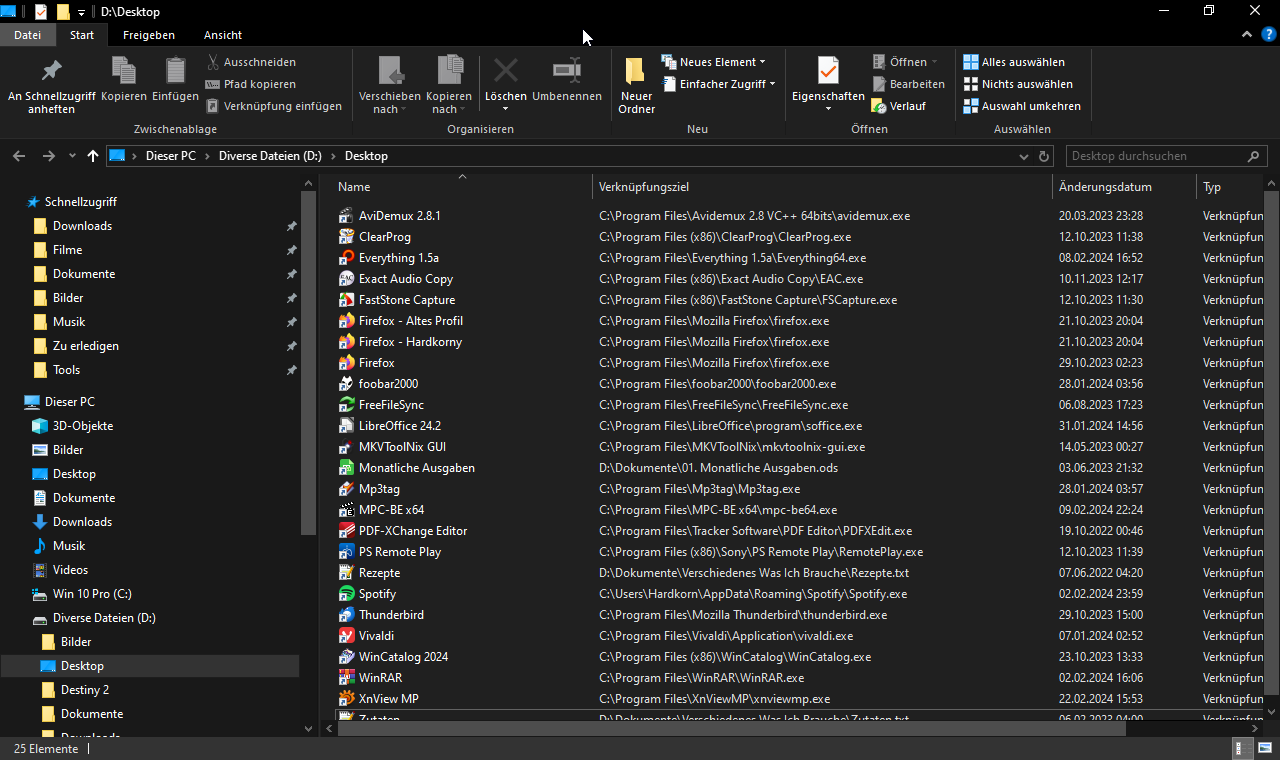Switch to the Ansicht tab
Image resolution: width=1280 pixels, height=760 pixels.
tap(223, 35)
